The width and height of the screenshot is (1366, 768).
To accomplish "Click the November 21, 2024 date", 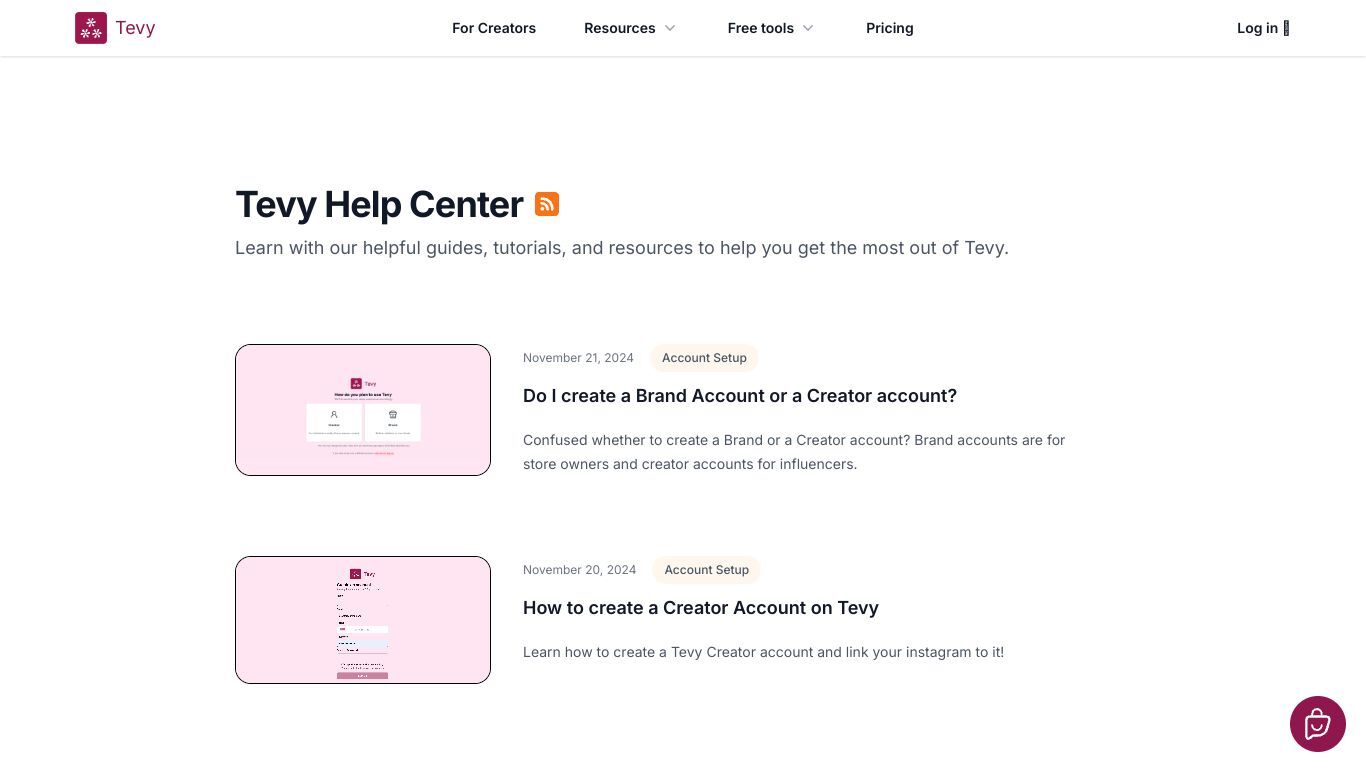I will (578, 358).
